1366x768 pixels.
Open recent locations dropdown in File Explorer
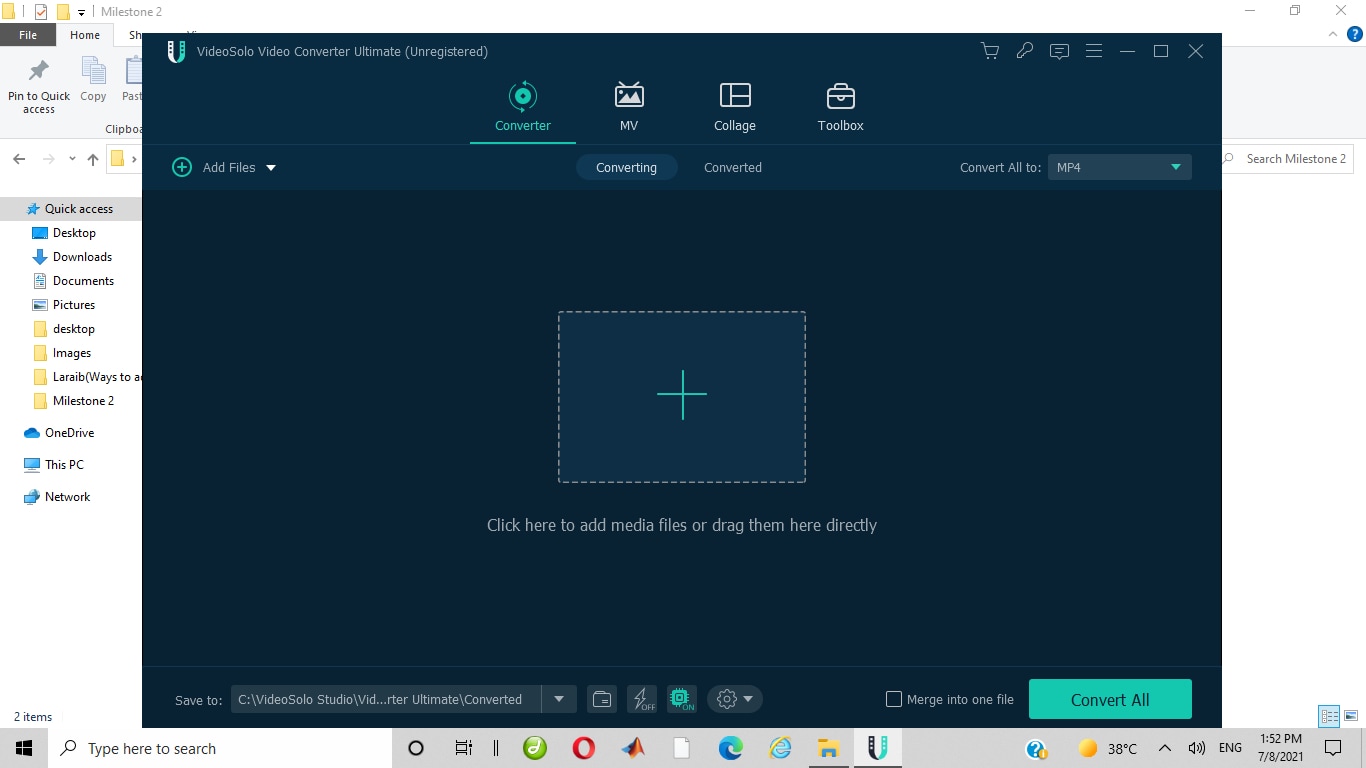(x=72, y=159)
